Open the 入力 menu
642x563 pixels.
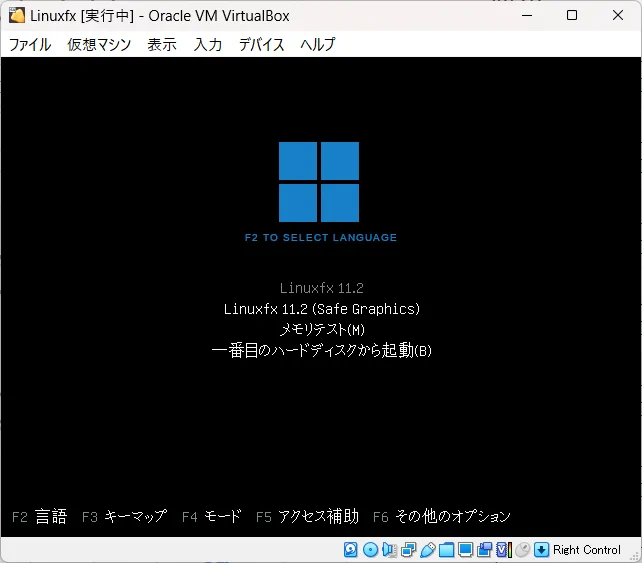[208, 44]
